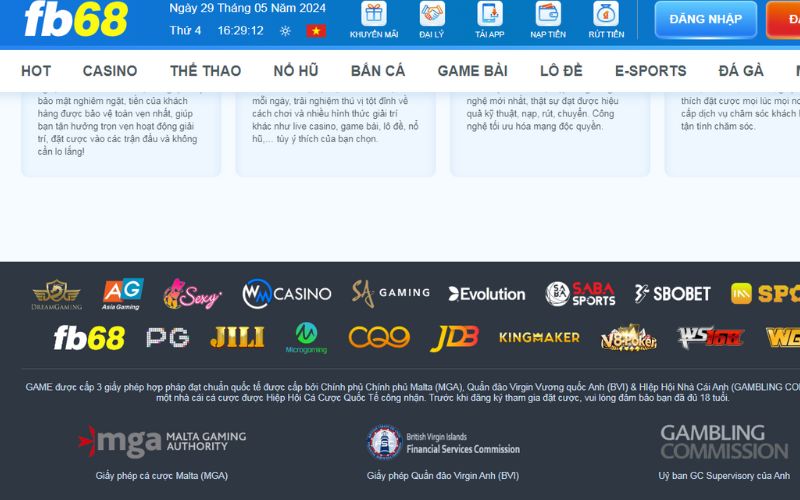Open the CASINO menu item
Screen dimensions: 800x500
110,71
